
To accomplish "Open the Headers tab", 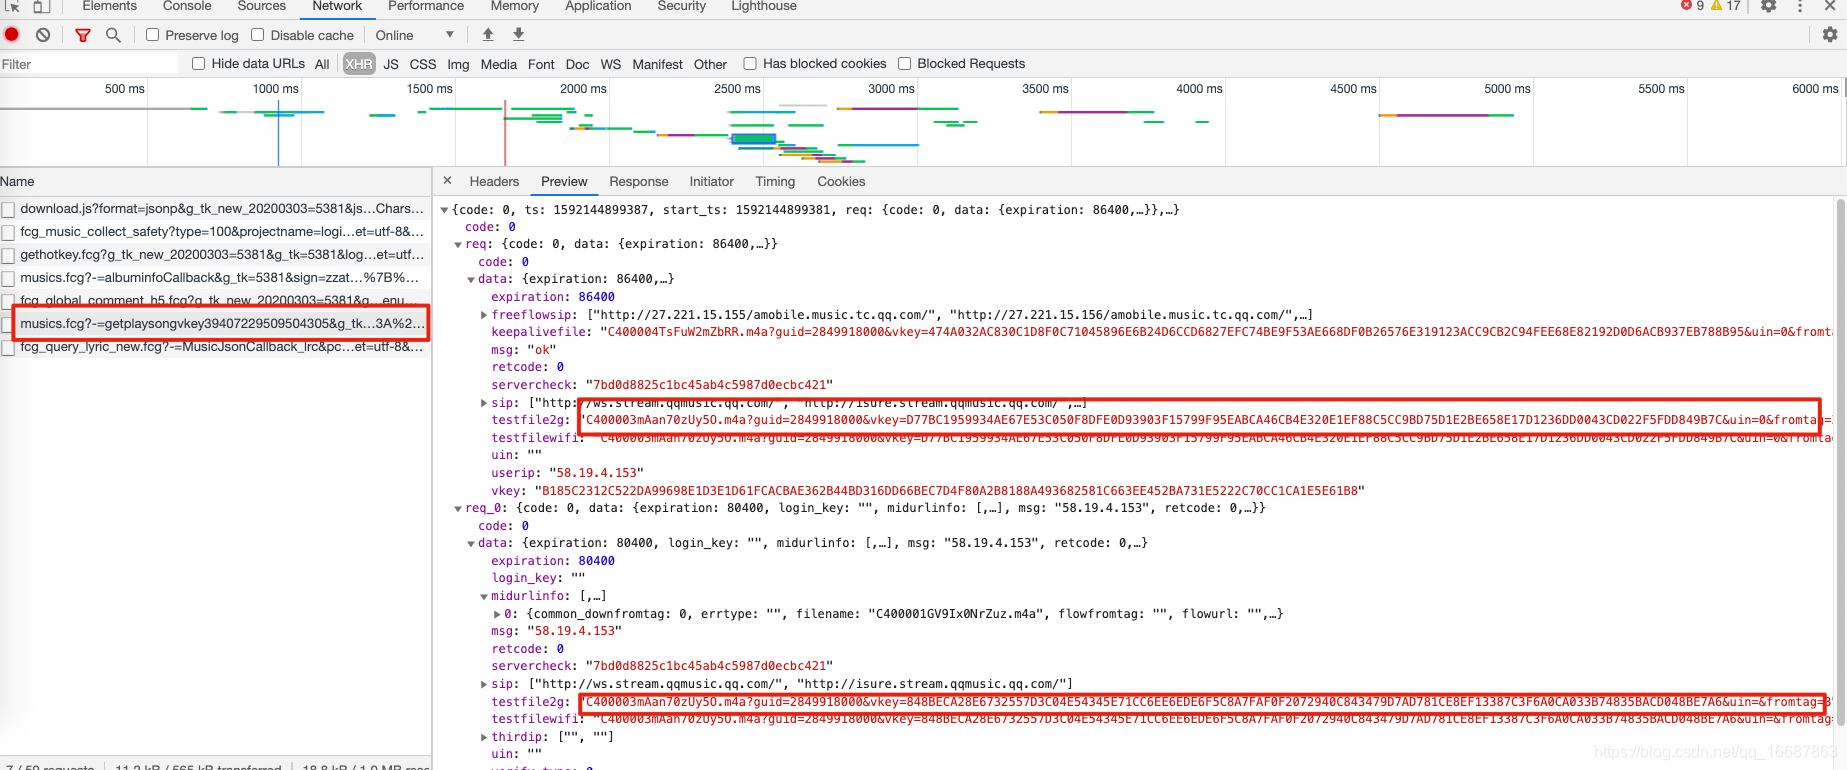I will (x=494, y=181).
